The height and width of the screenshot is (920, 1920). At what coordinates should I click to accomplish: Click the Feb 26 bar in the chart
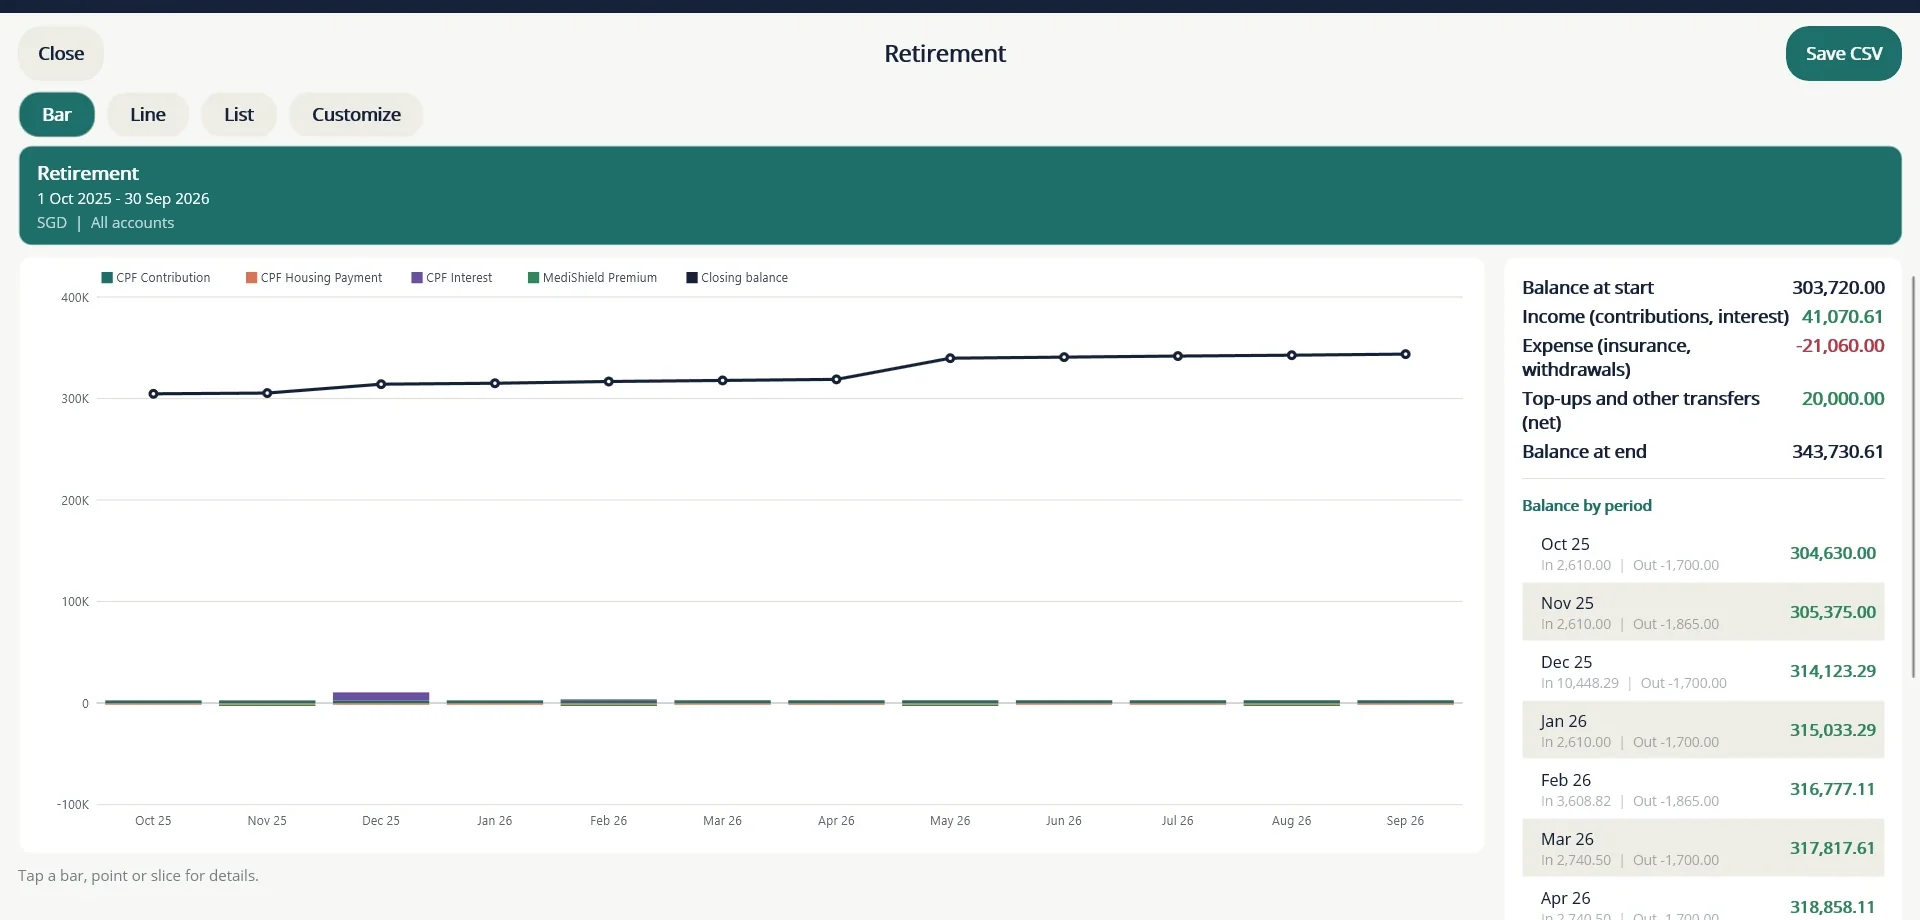click(x=609, y=702)
